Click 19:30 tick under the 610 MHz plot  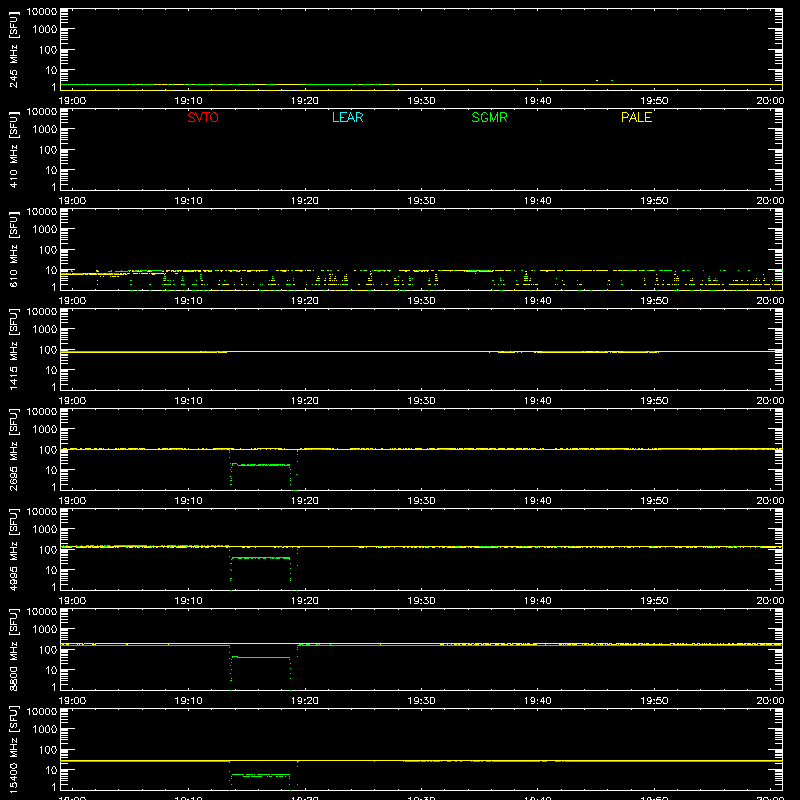click(421, 301)
